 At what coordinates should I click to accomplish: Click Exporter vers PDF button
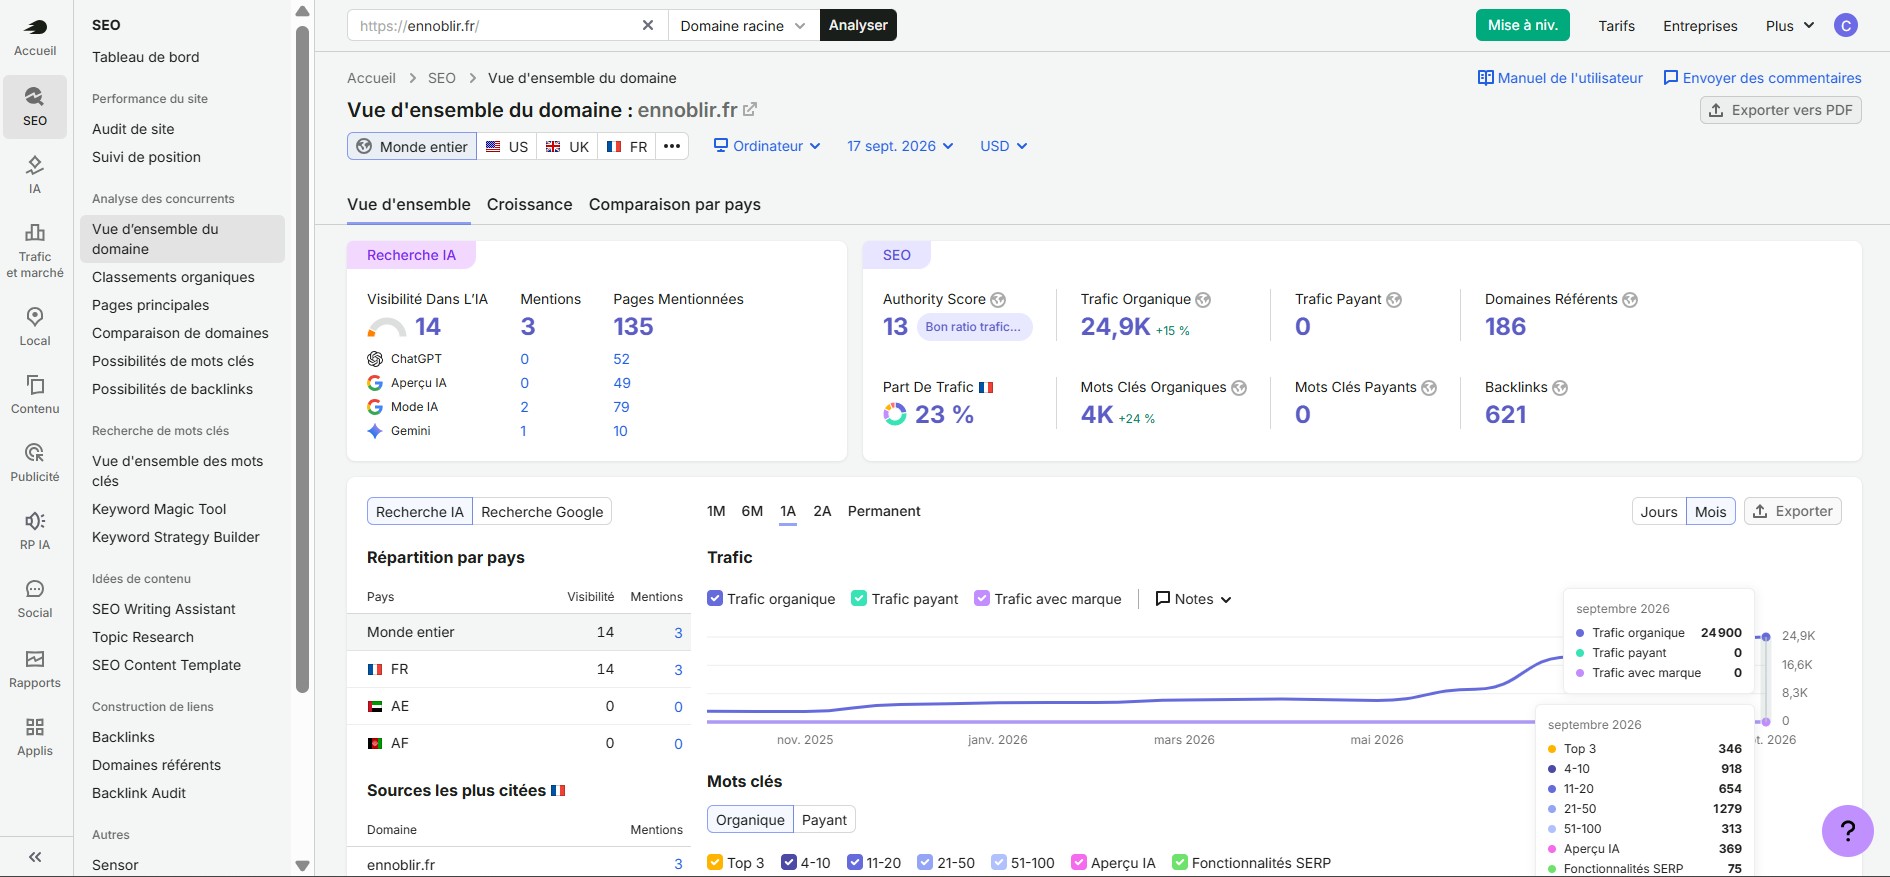click(x=1781, y=110)
